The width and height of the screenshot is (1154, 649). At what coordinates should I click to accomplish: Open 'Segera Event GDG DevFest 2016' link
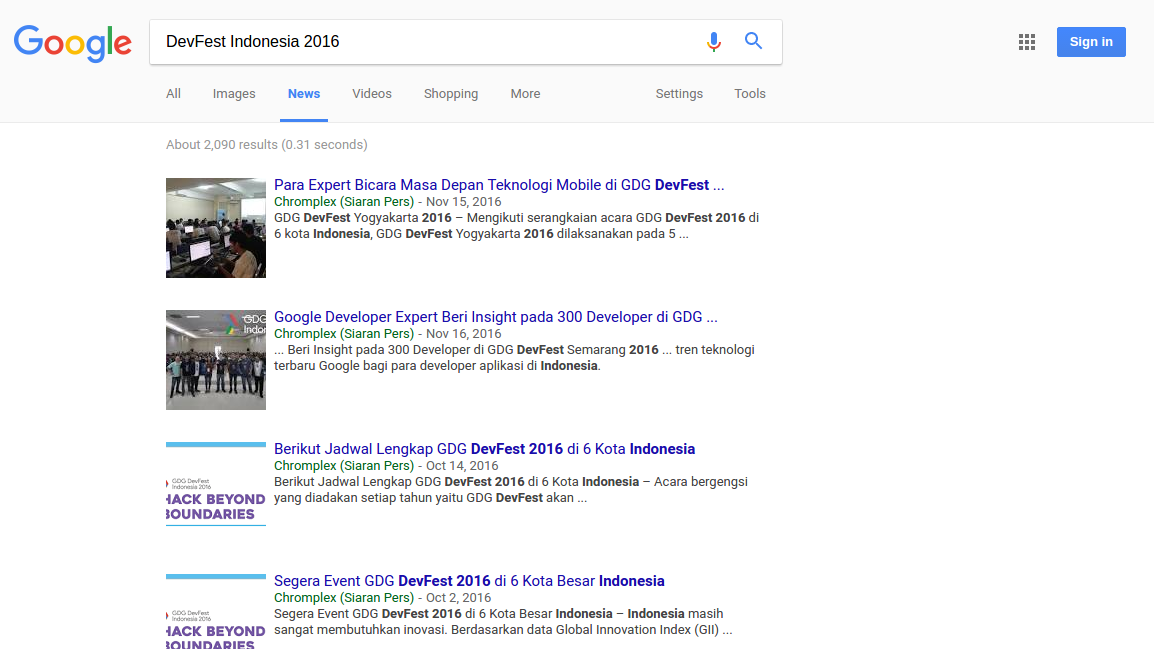click(469, 581)
